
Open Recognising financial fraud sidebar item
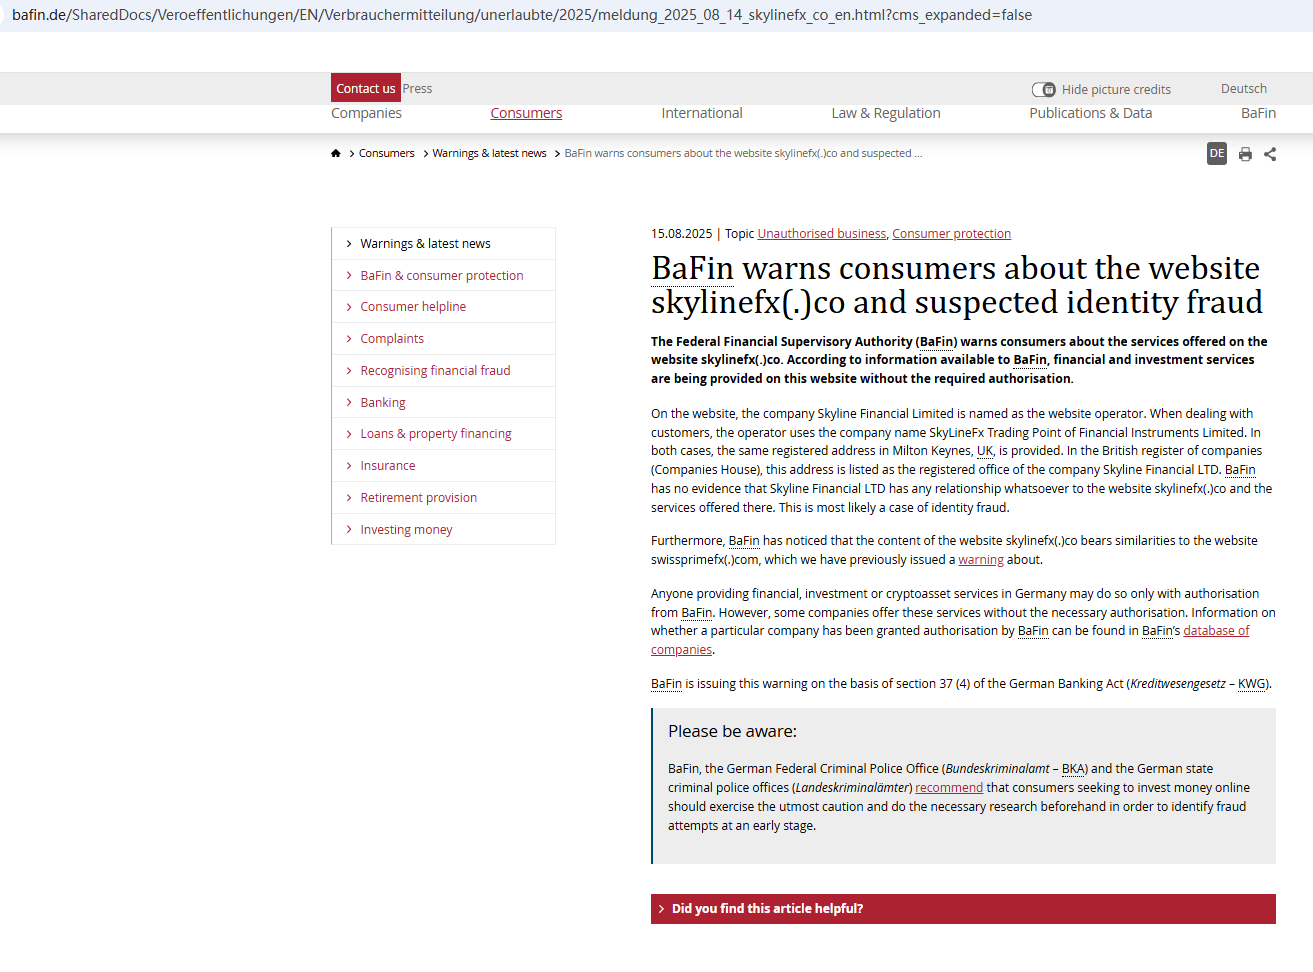tap(443, 371)
